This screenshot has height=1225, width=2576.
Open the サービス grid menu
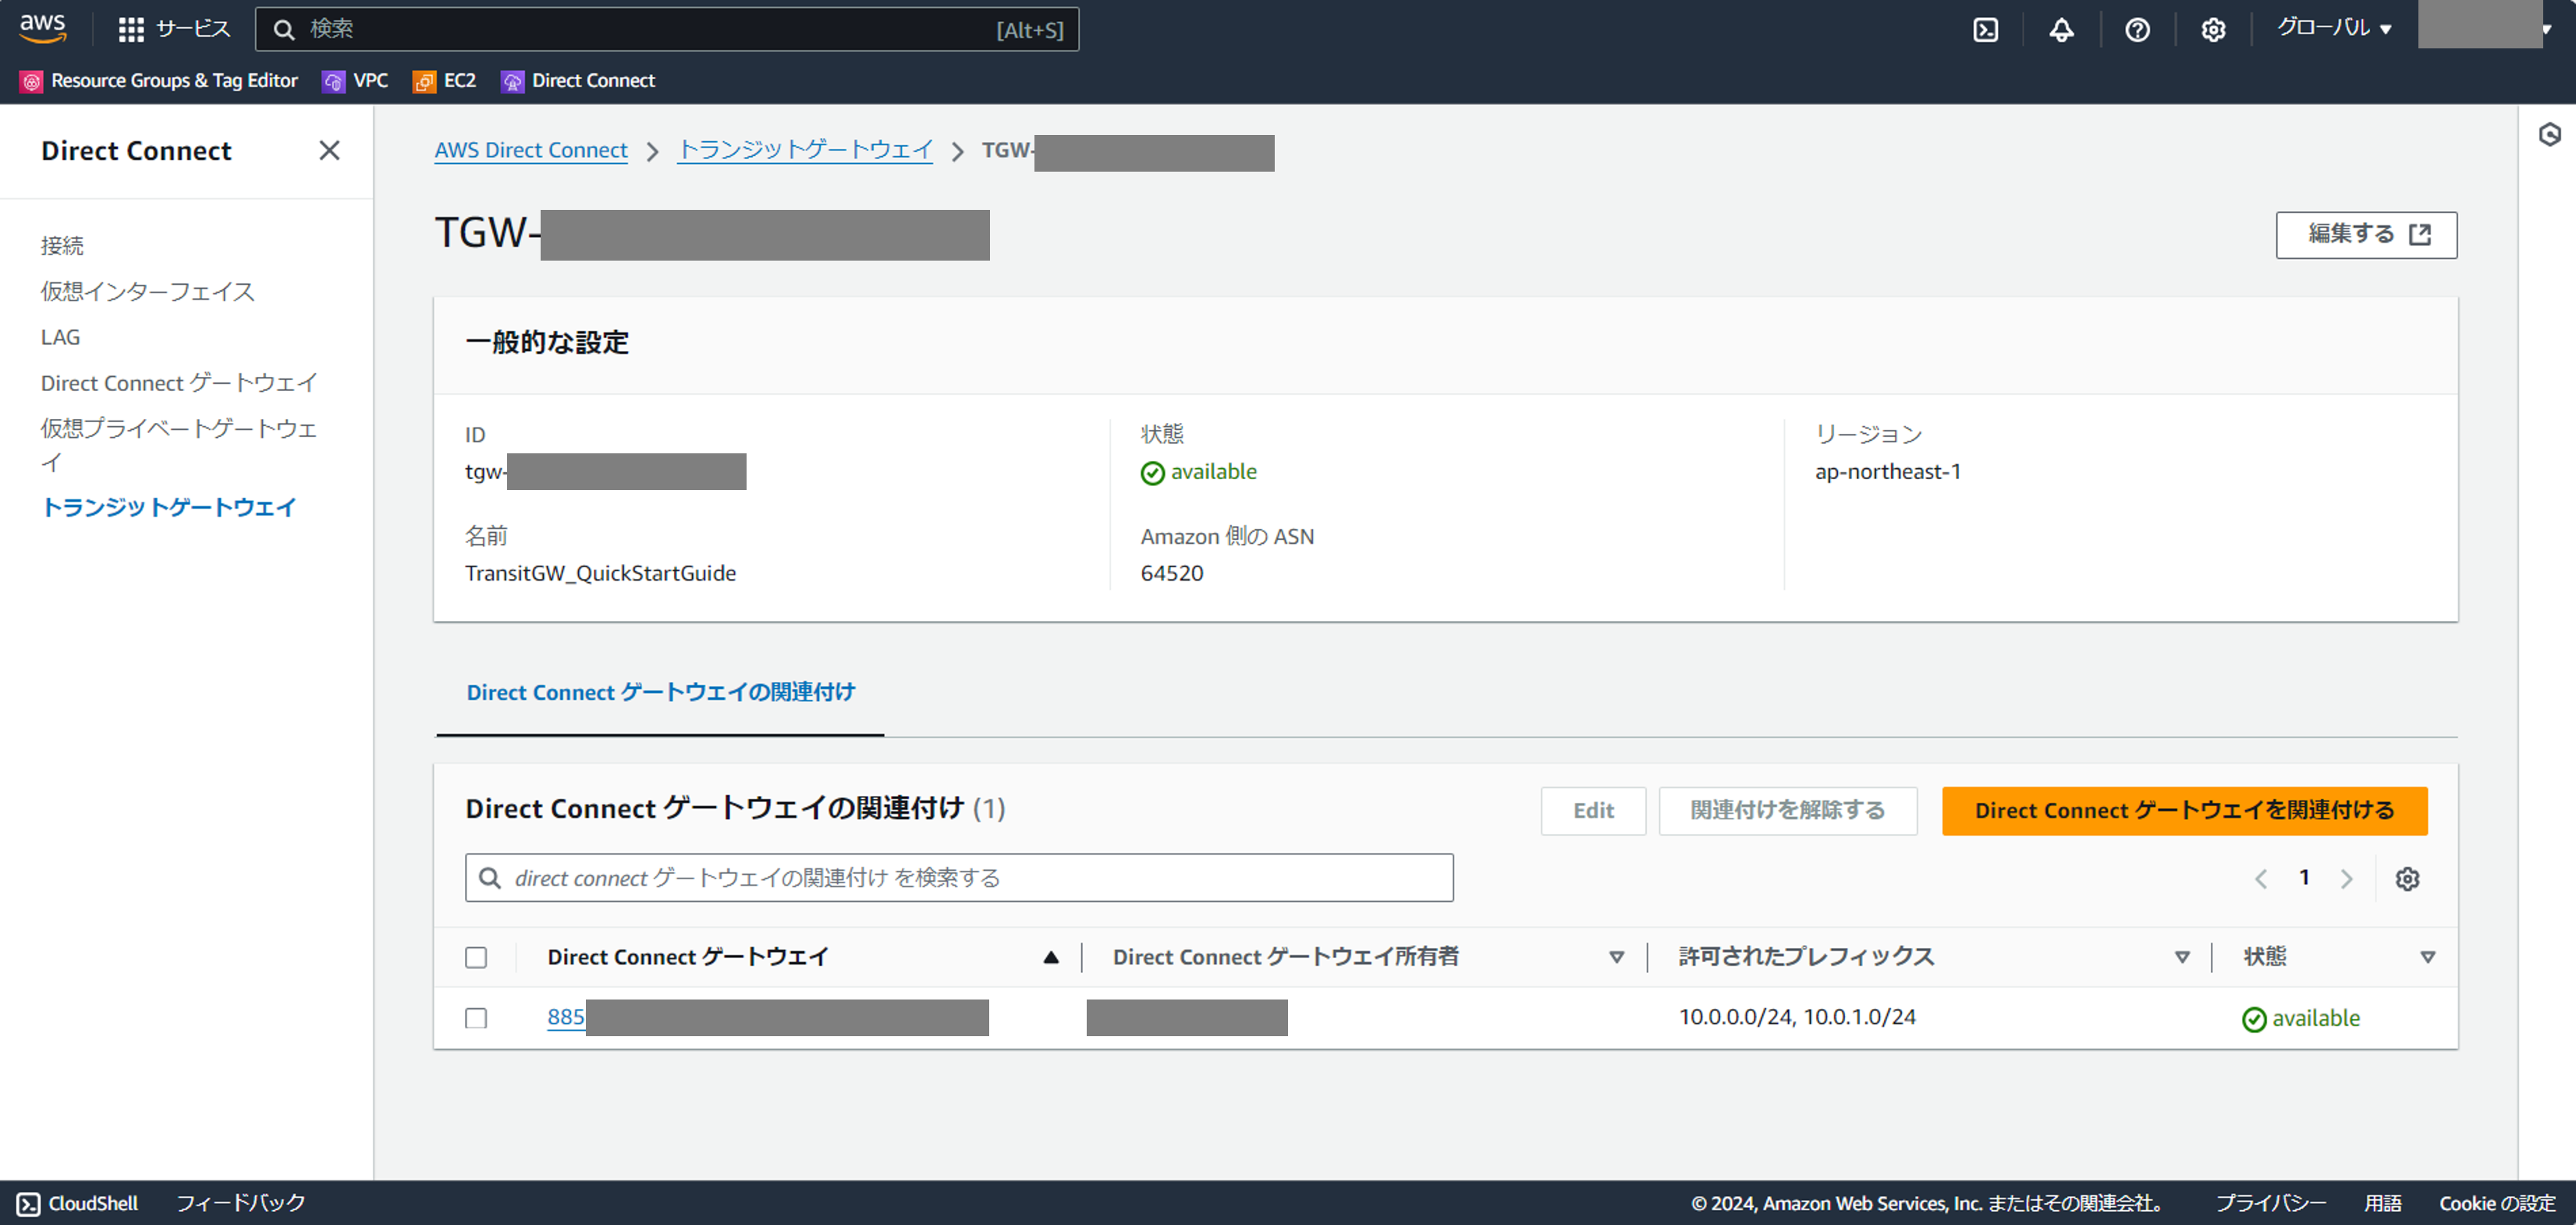coord(174,29)
